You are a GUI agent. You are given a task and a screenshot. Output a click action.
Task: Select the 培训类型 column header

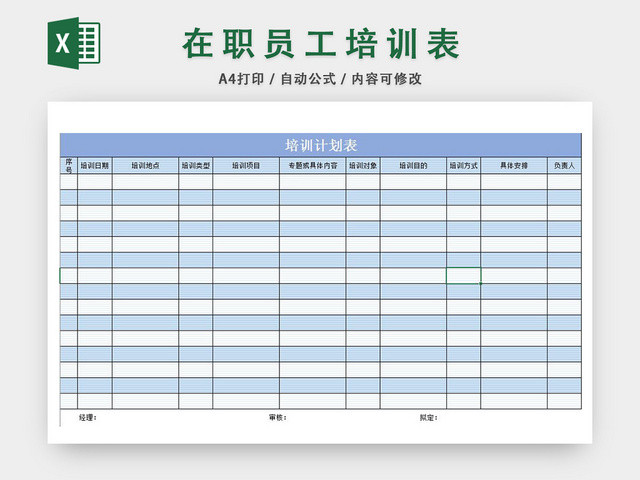[196, 166]
